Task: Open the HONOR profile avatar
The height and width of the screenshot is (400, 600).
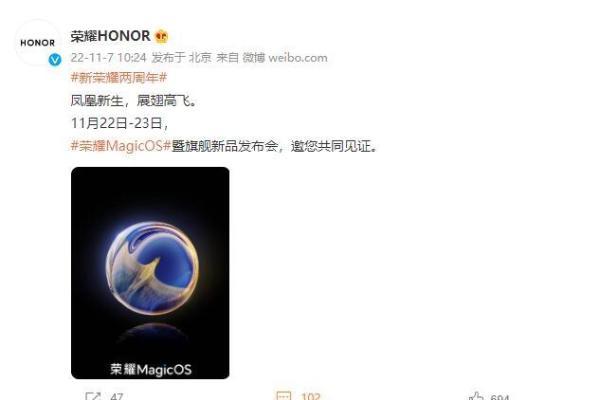Action: point(38,42)
